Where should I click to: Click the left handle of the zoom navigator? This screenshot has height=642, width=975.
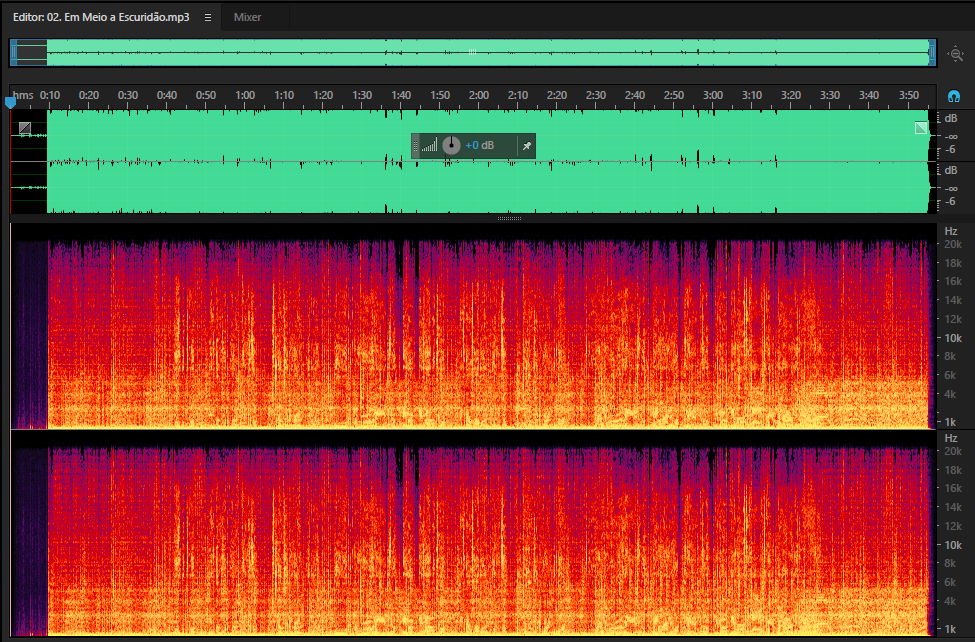coord(13,53)
